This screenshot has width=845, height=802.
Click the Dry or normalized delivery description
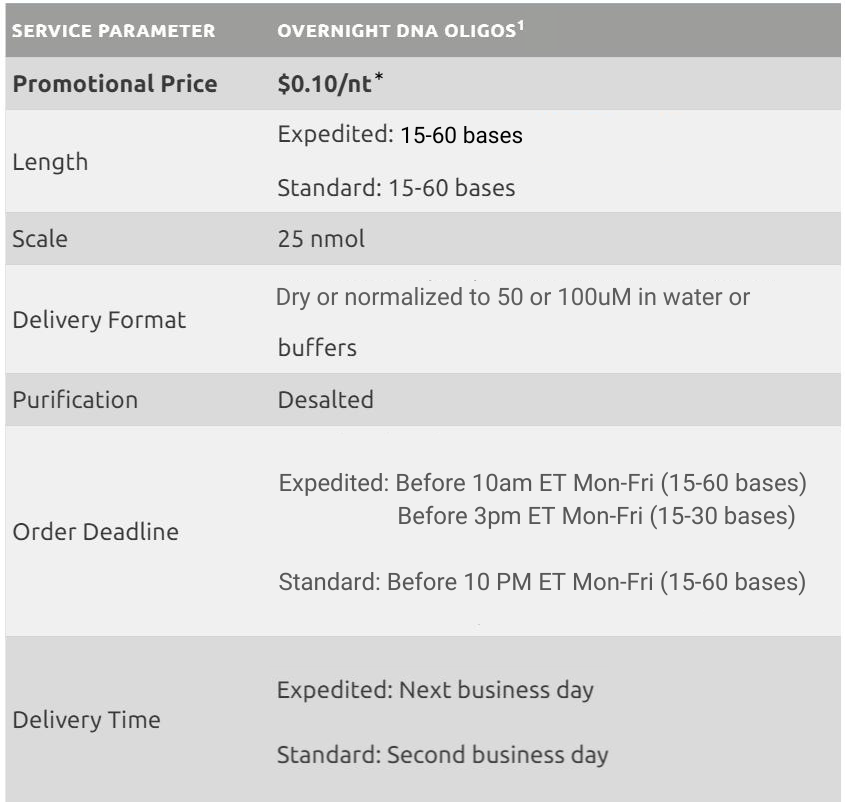(513, 299)
